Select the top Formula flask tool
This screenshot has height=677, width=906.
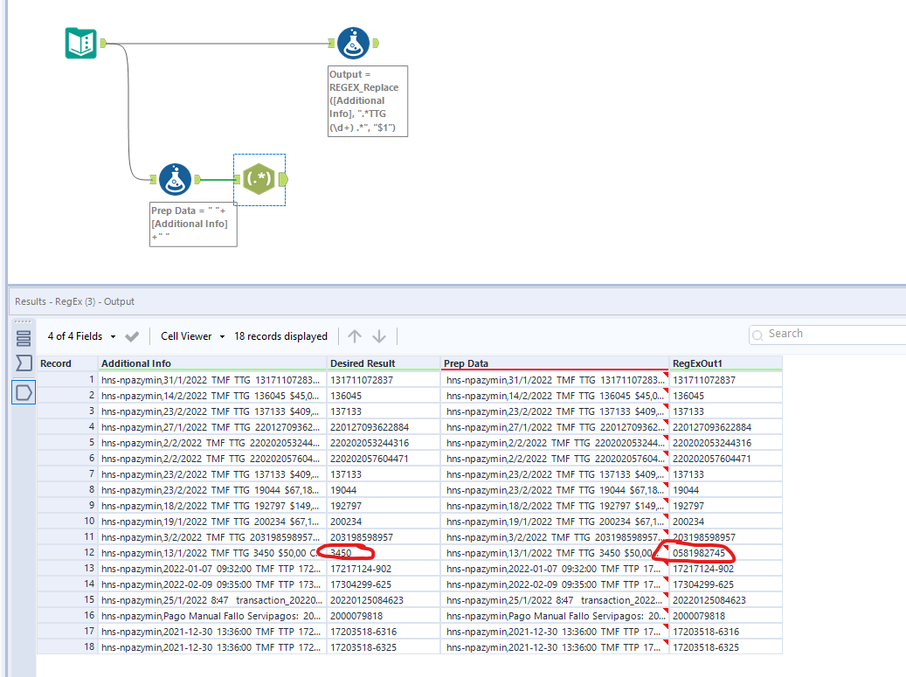(x=353, y=43)
